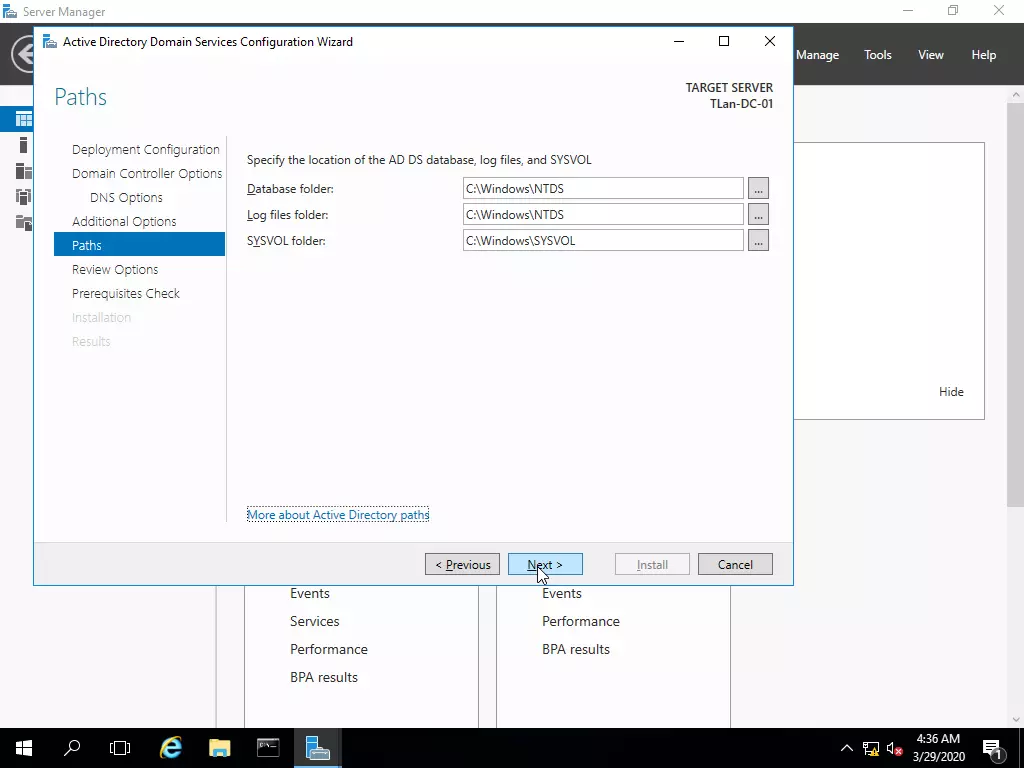Open the Tools menu in Server Manager
The width and height of the screenshot is (1024, 768).
pos(878,55)
